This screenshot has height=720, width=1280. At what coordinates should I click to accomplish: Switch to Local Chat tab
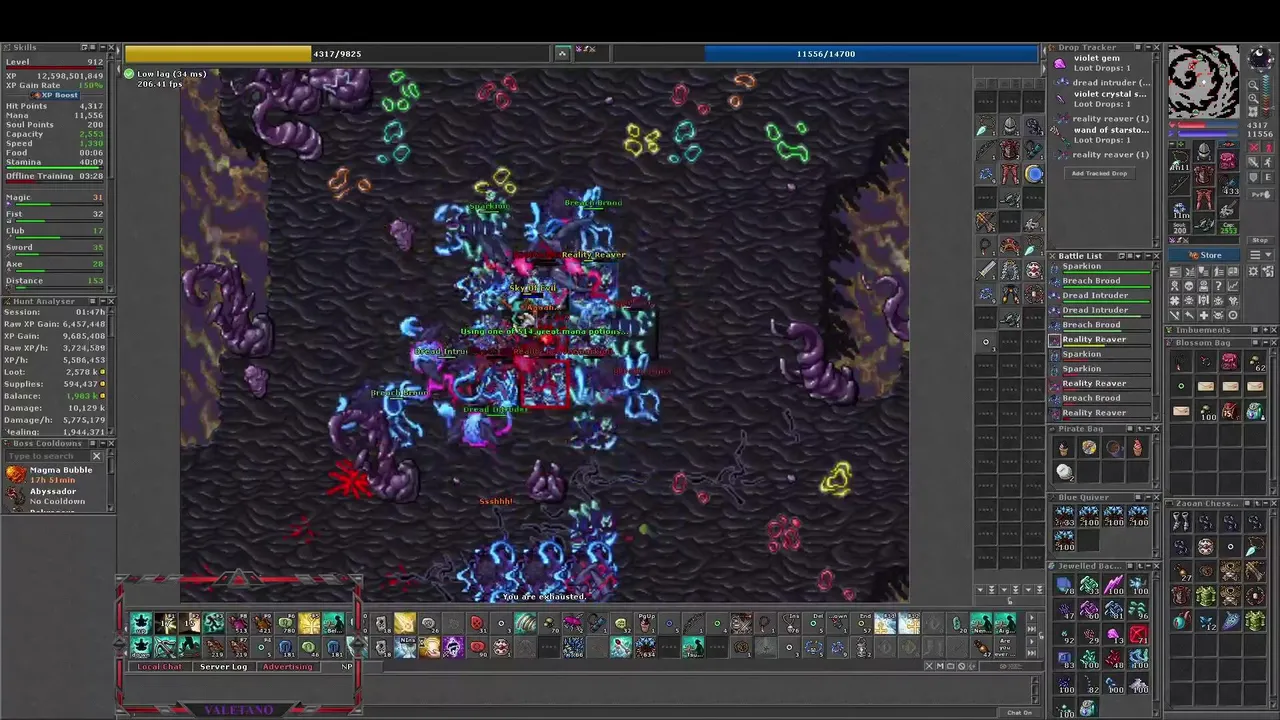click(160, 667)
